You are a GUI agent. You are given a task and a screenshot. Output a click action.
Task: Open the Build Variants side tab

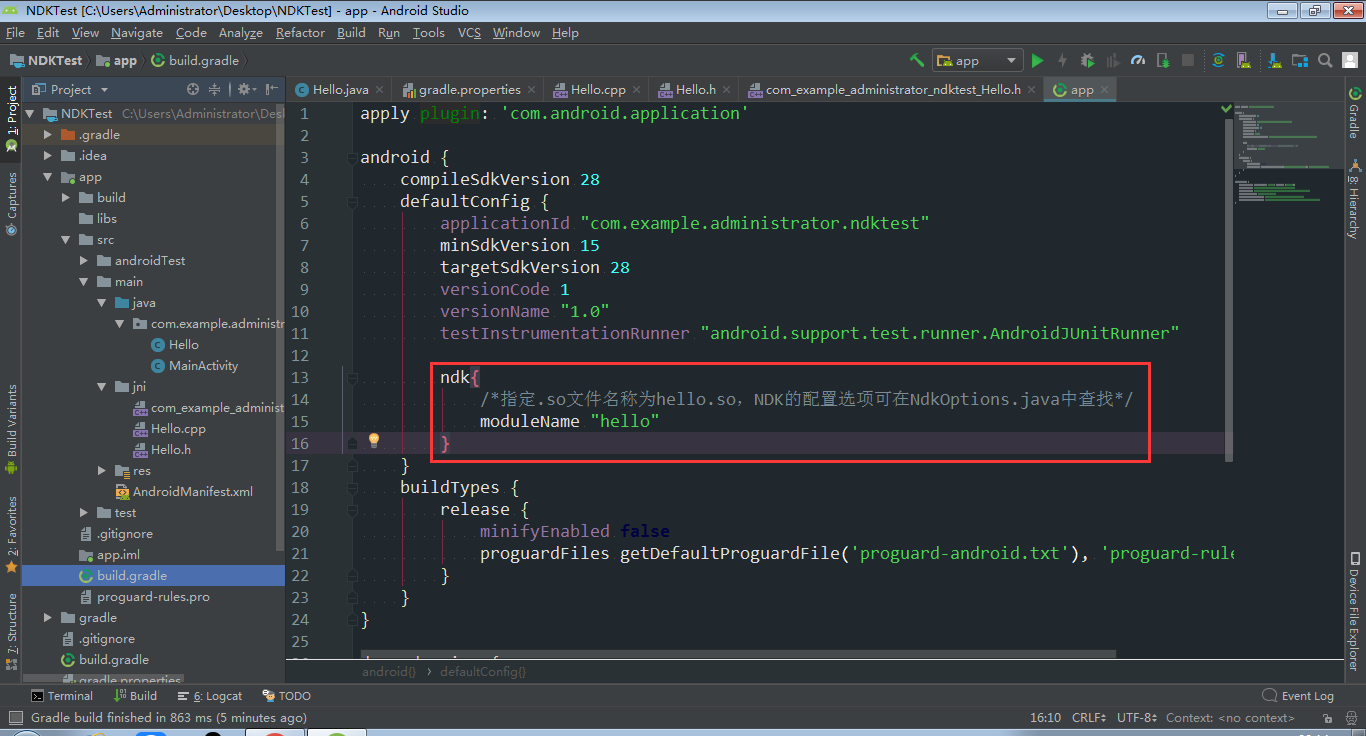click(12, 428)
